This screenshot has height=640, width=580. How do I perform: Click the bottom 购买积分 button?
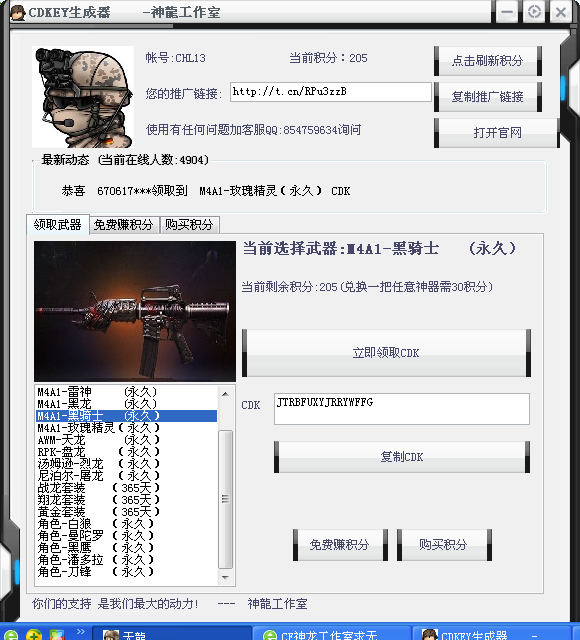[444, 545]
